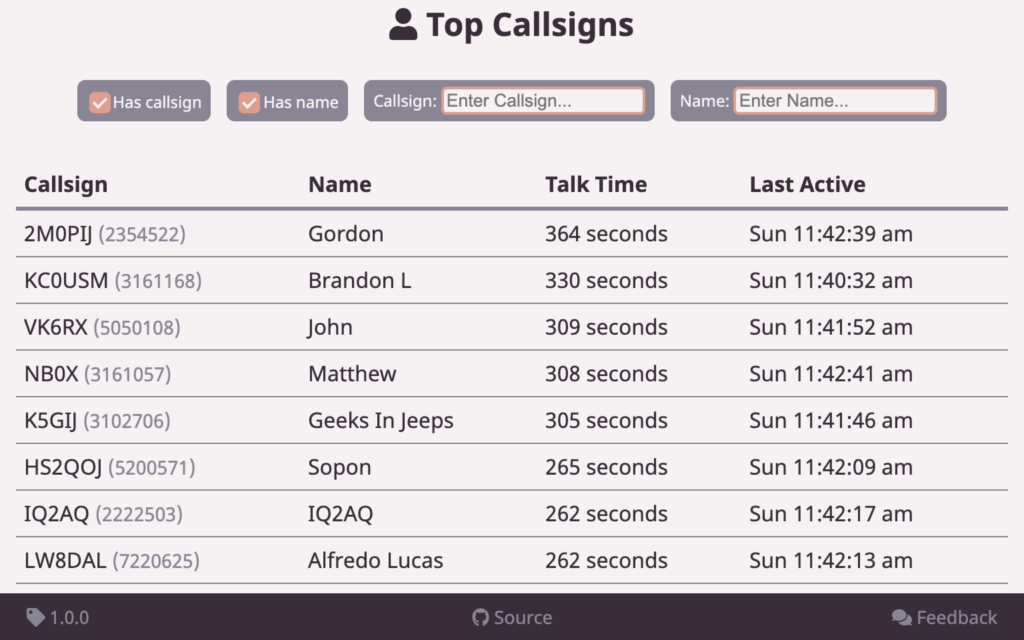Select the Geeks In Jeeps name cell
The image size is (1024, 640).
381,421
